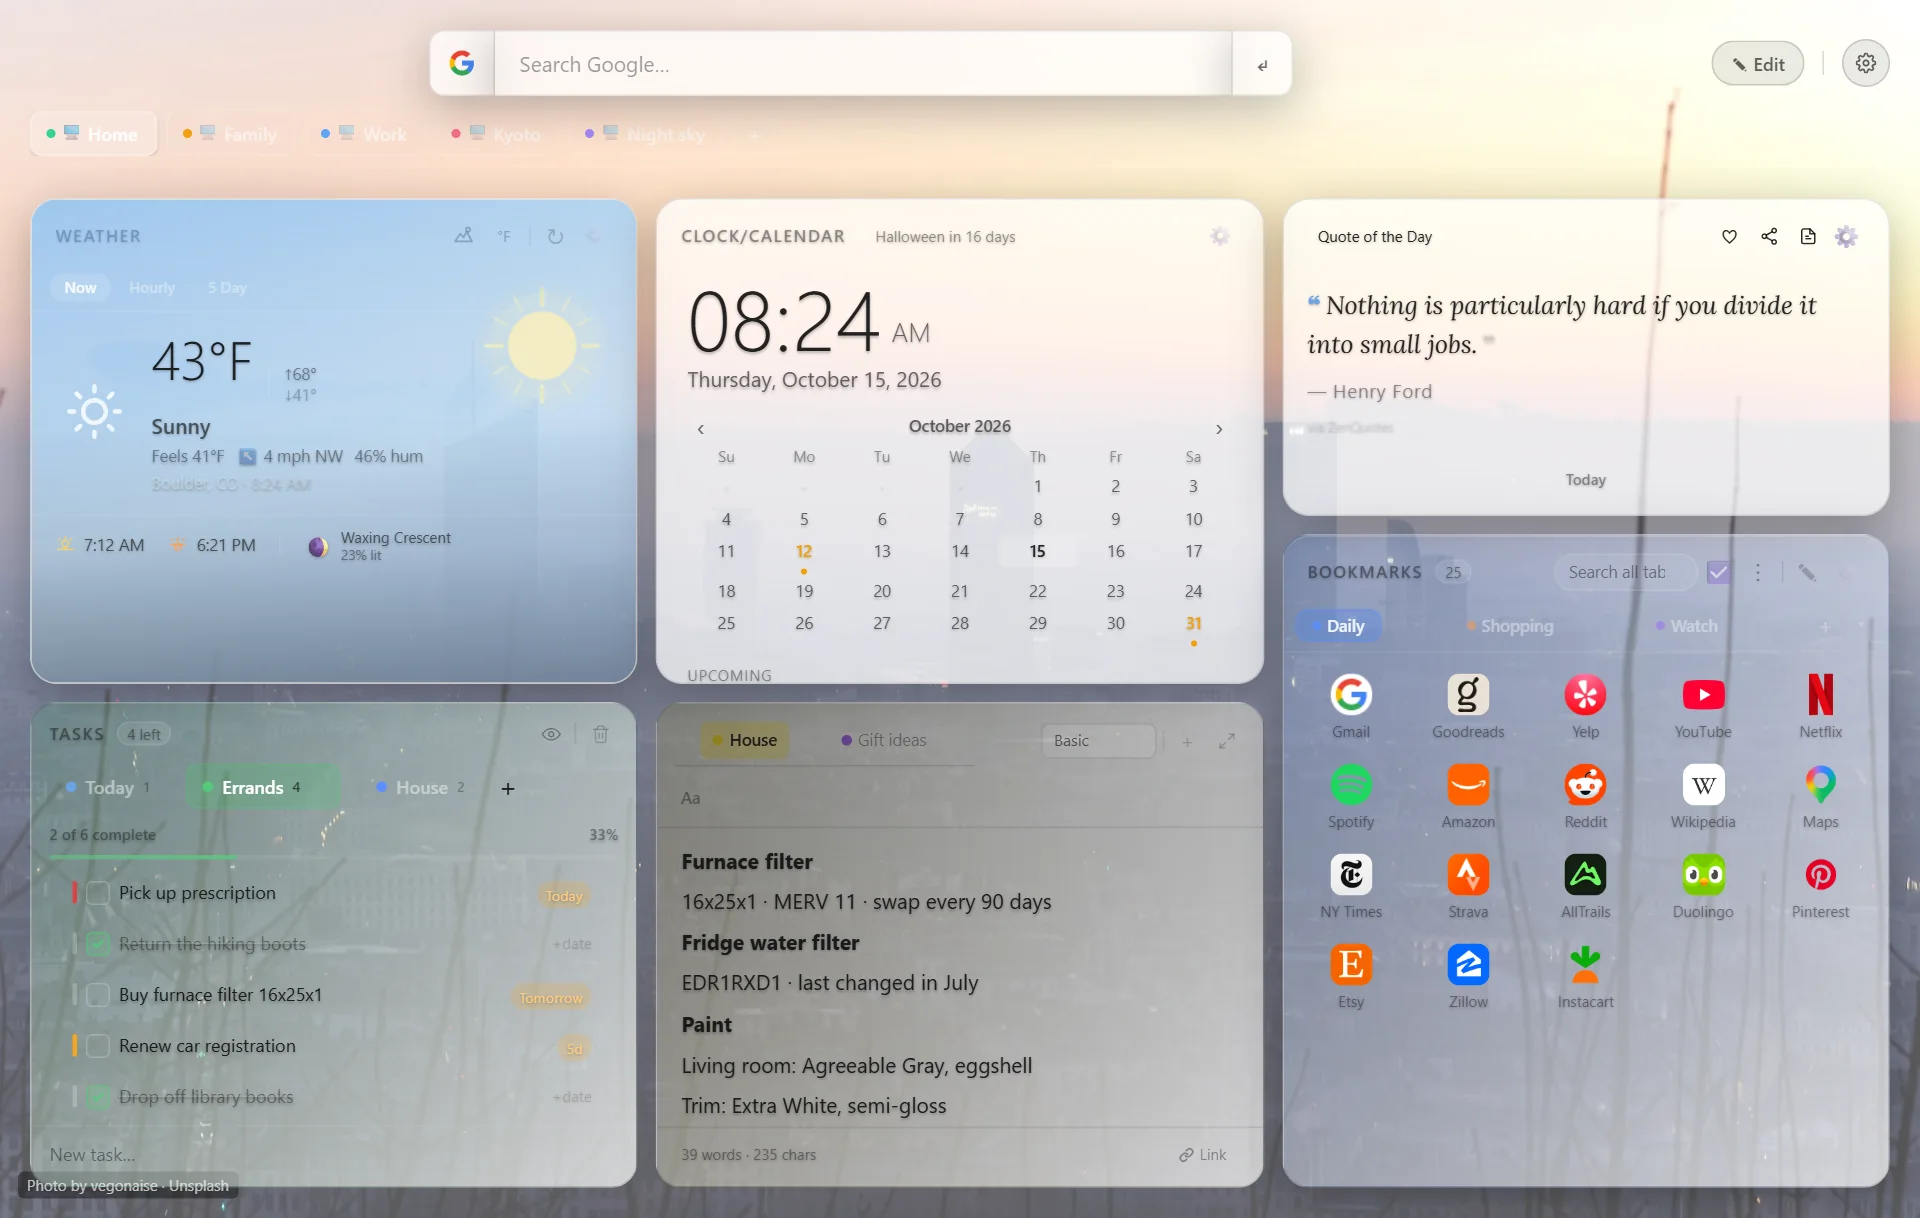The height and width of the screenshot is (1218, 1920).
Task: Copy the quote using document icon
Action: (1808, 237)
